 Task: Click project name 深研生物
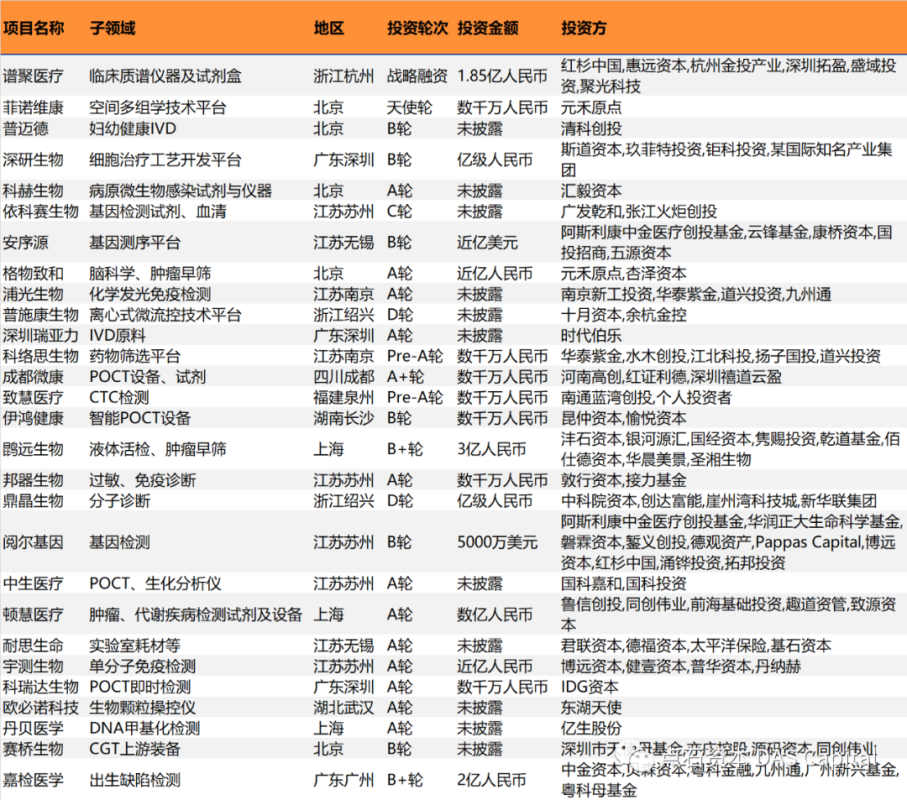pyautogui.click(x=33, y=160)
